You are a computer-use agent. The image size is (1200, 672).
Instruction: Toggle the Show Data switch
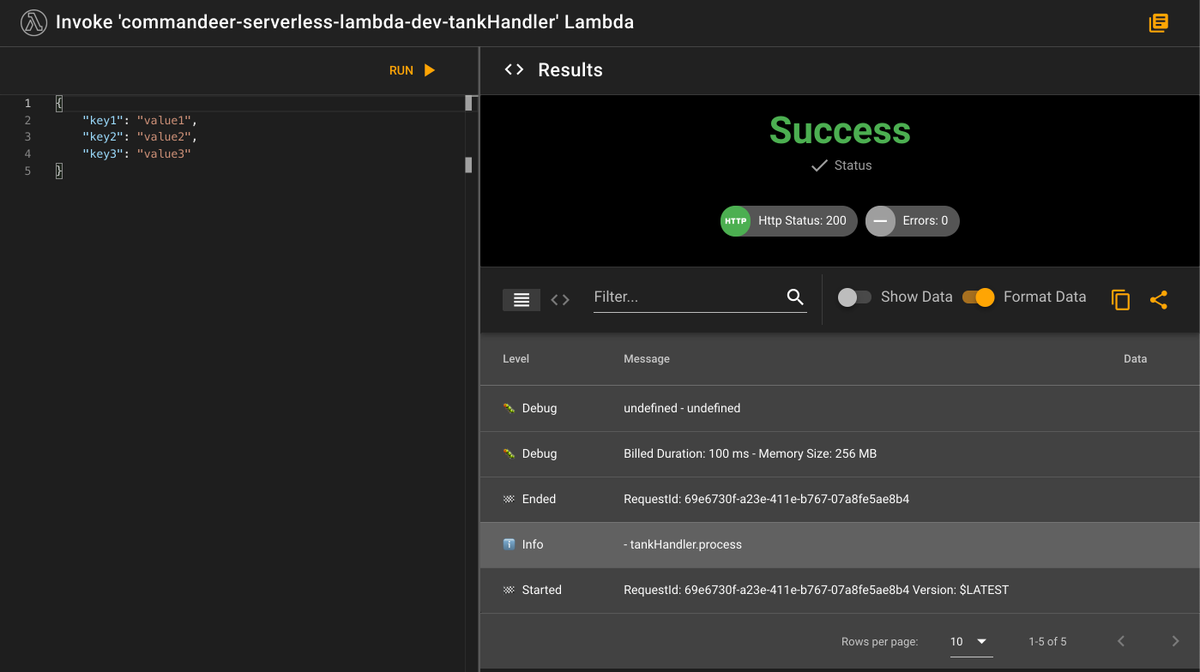854,297
